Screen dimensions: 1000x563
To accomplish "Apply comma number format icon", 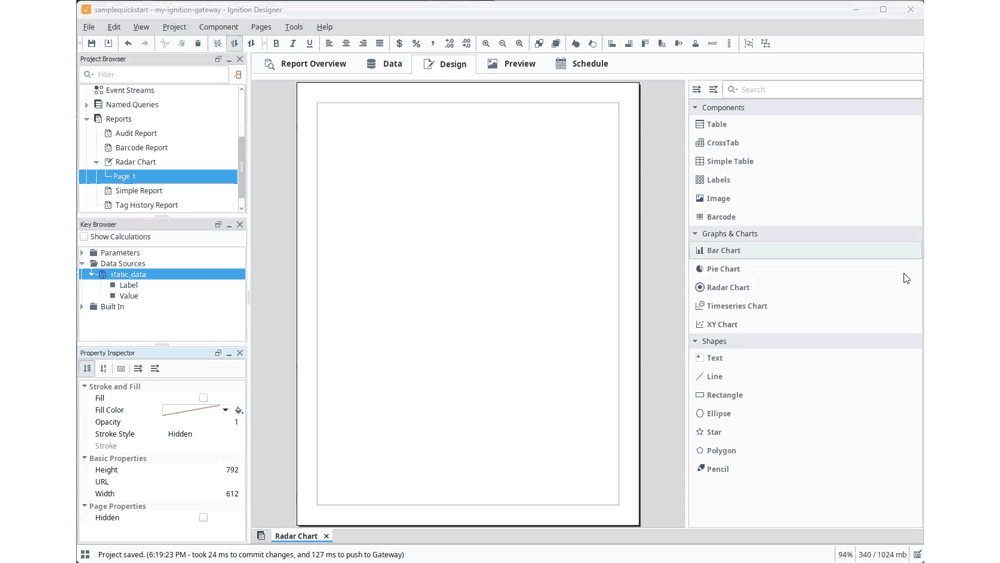I will [x=432, y=43].
